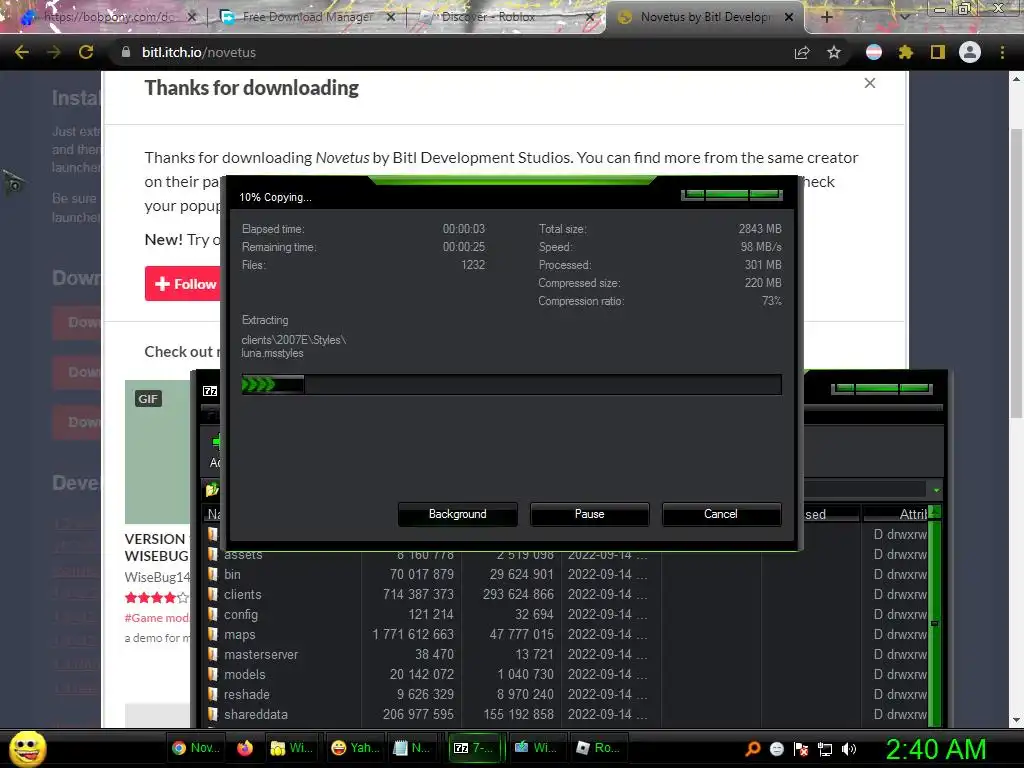Open the smiley Start button

coord(27,748)
